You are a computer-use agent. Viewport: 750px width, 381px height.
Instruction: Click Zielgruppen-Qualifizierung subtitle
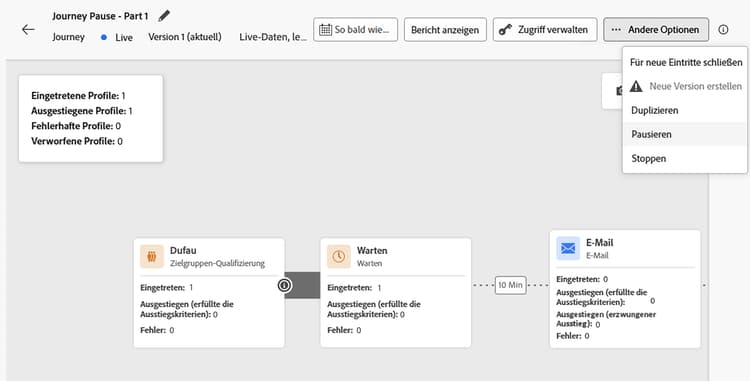(x=217, y=263)
